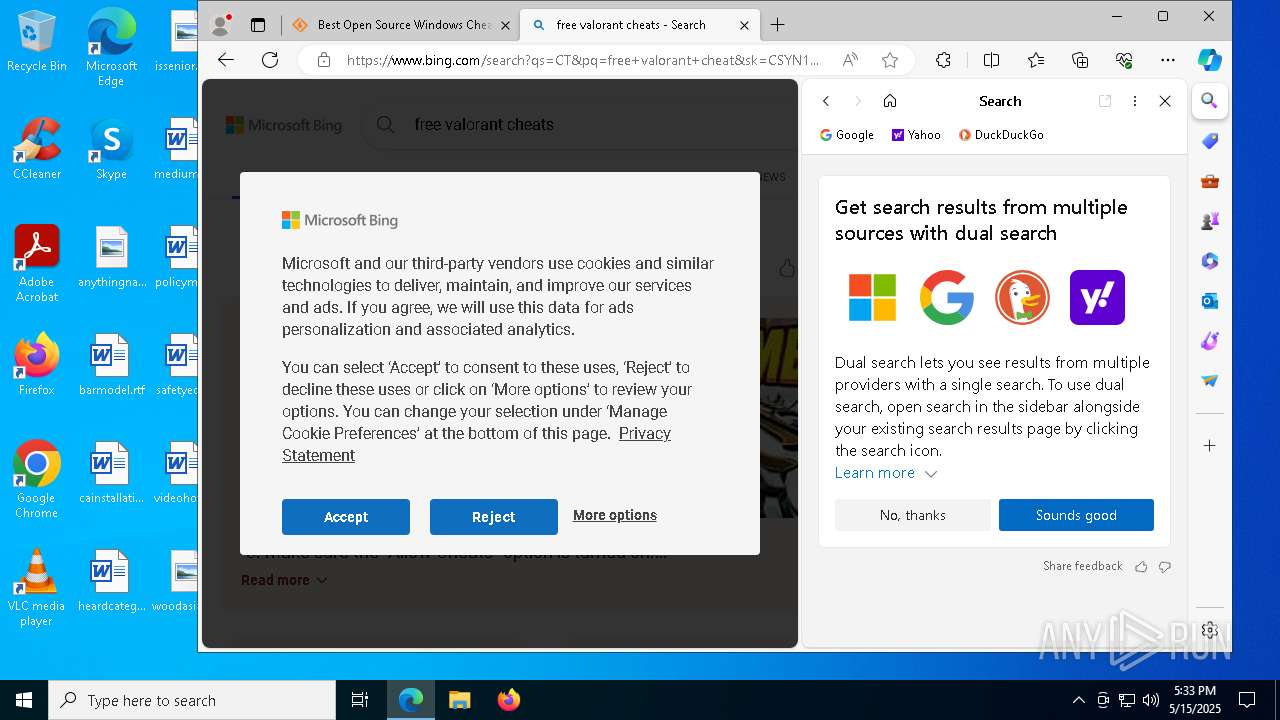1280x720 pixels.
Task: Open Edge Settings and more menu
Action: click(1168, 60)
